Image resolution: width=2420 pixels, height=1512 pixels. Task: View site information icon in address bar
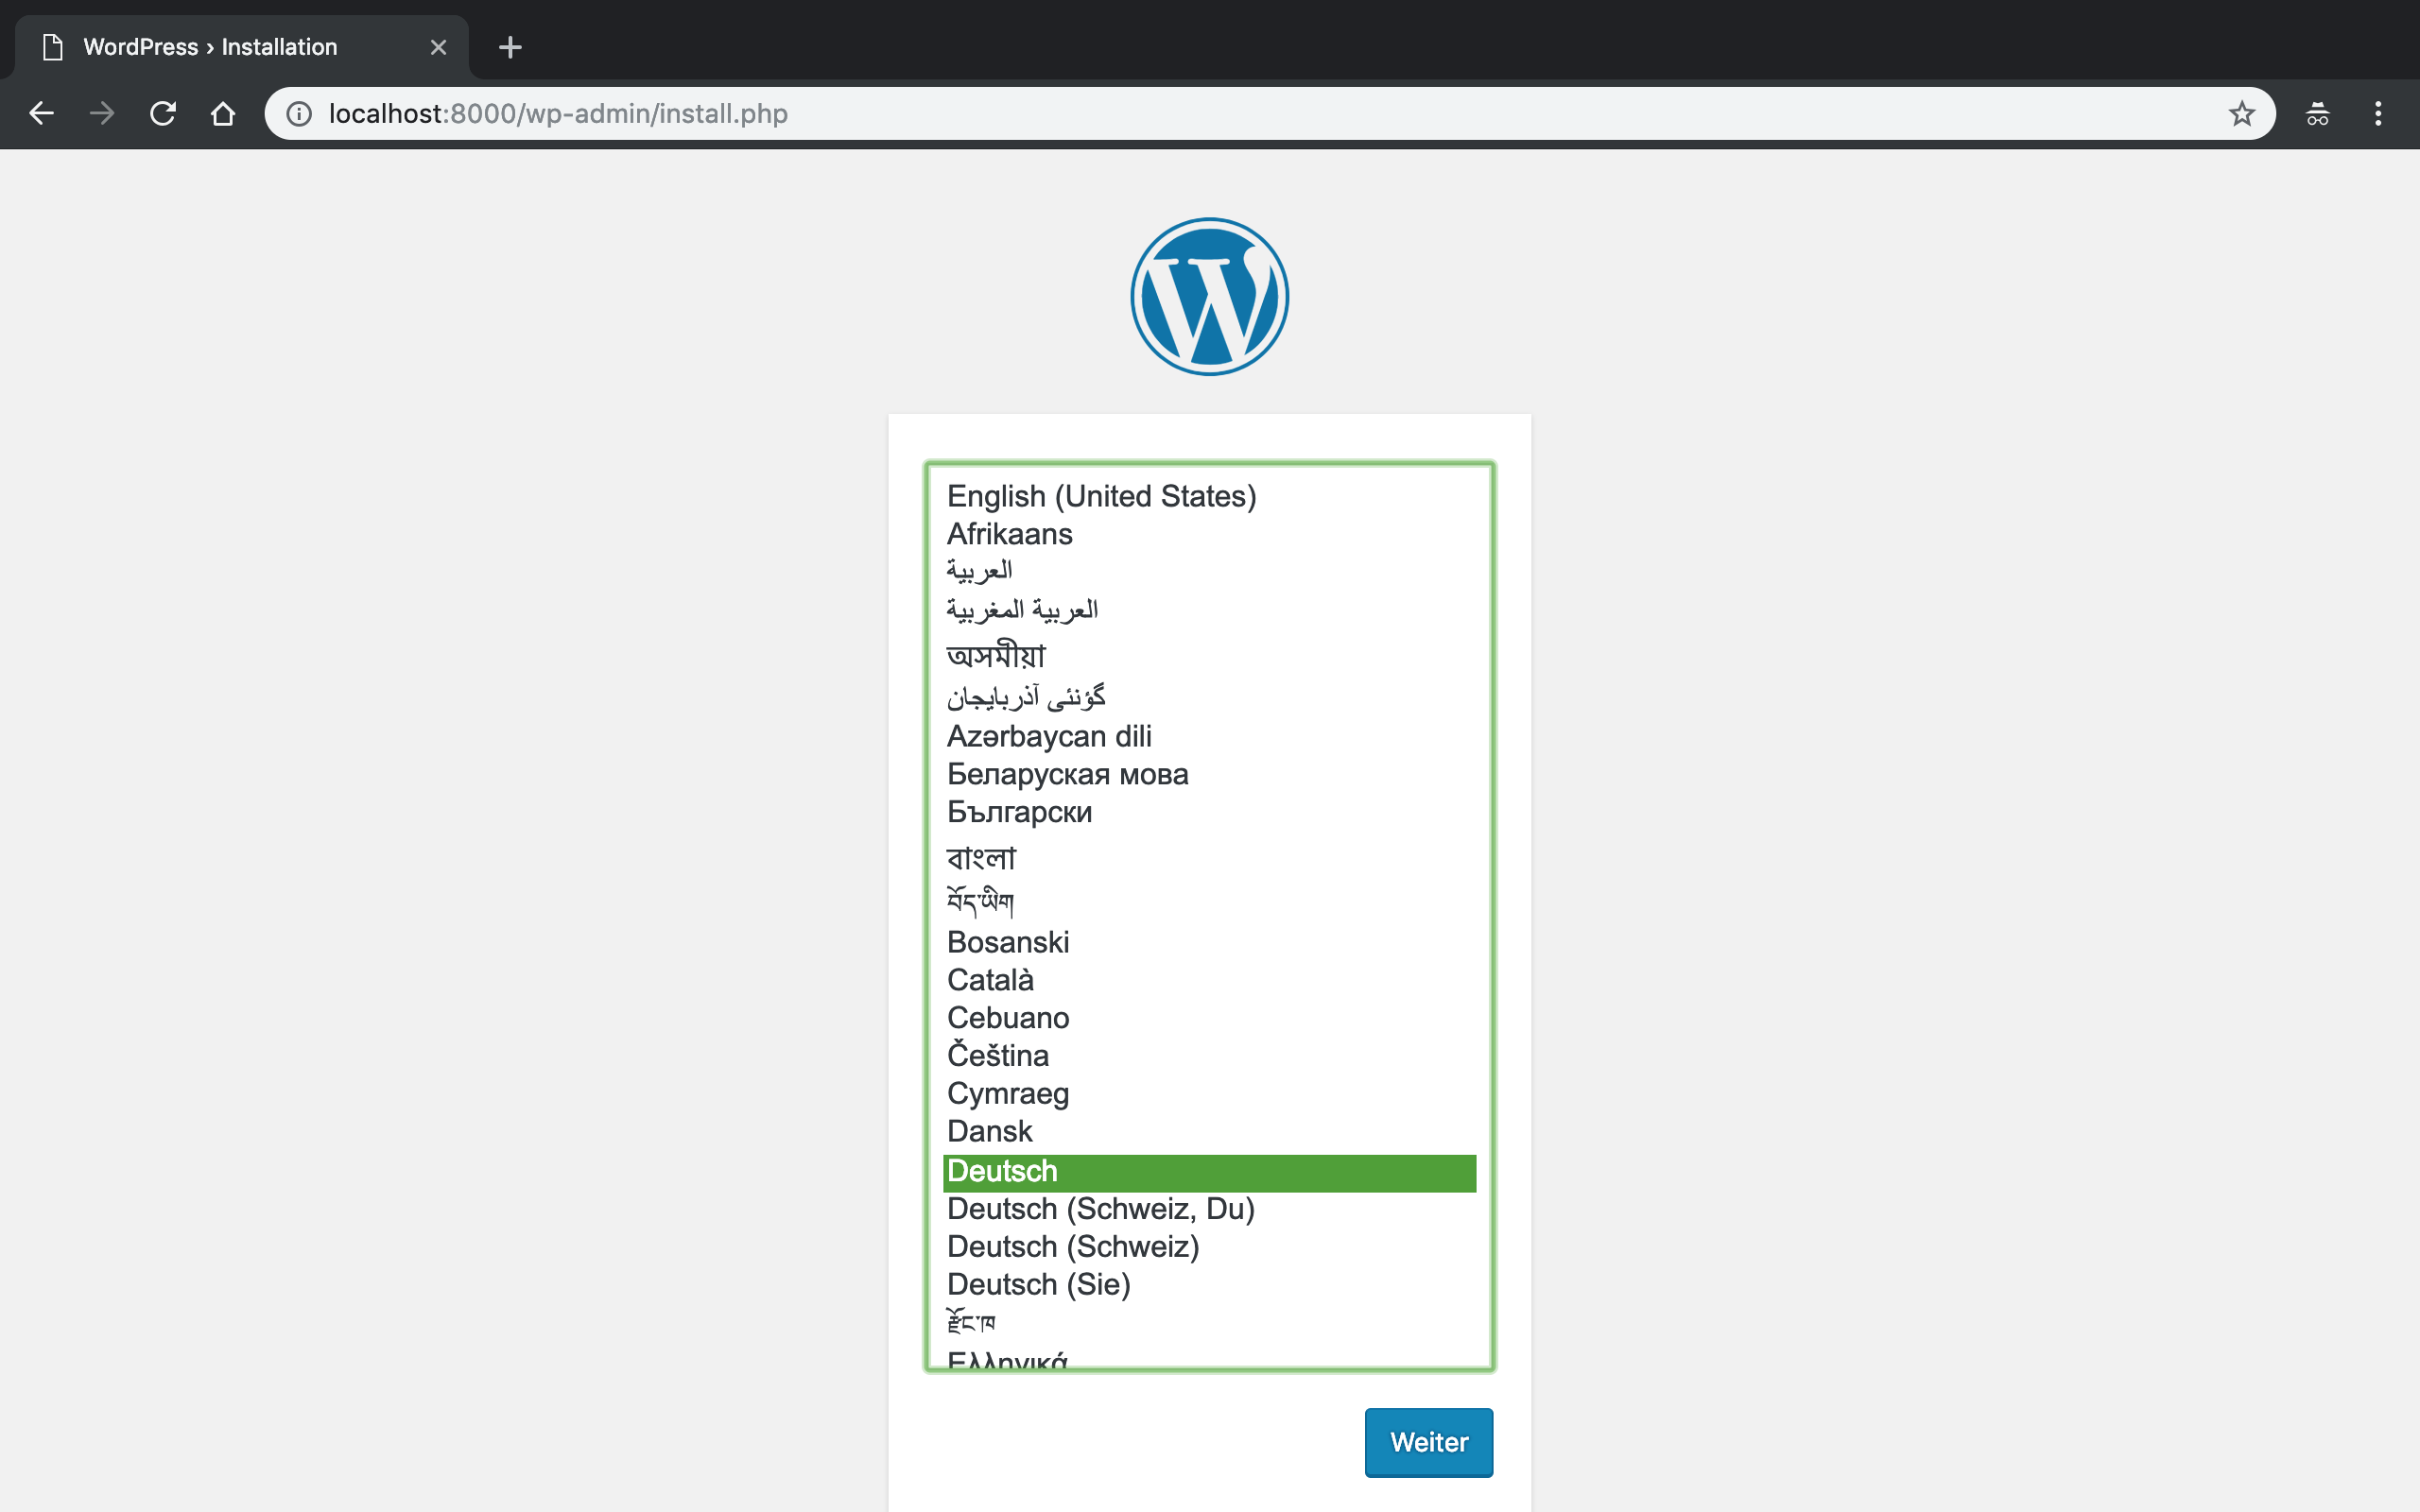(x=299, y=113)
